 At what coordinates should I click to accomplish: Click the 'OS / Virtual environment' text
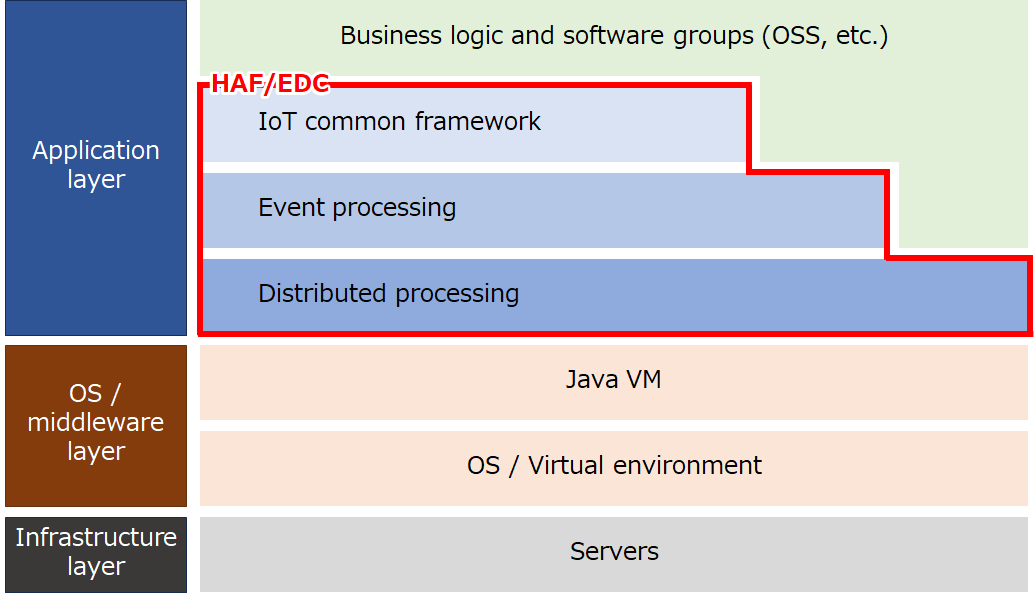pos(614,466)
